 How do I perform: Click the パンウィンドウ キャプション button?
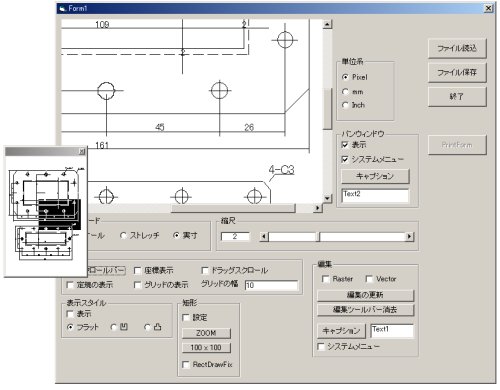(x=375, y=176)
